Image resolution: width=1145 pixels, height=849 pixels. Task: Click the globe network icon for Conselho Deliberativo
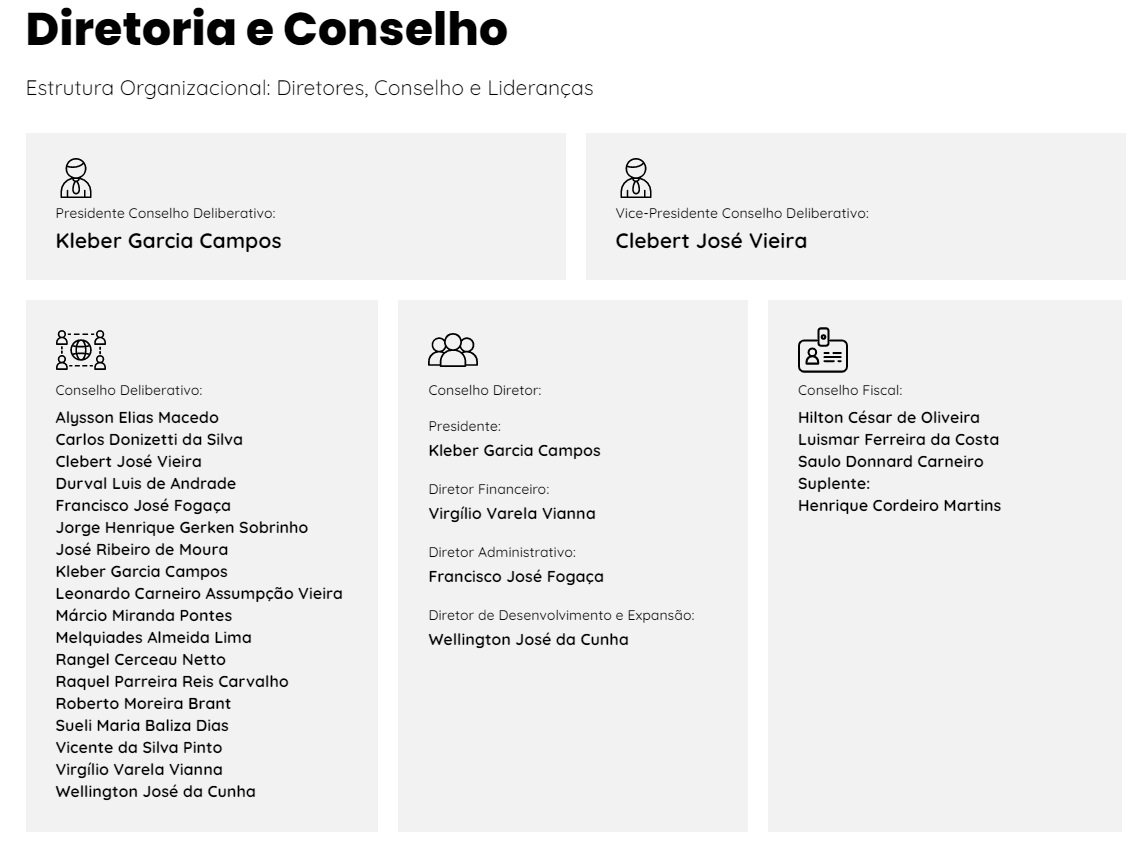(81, 350)
